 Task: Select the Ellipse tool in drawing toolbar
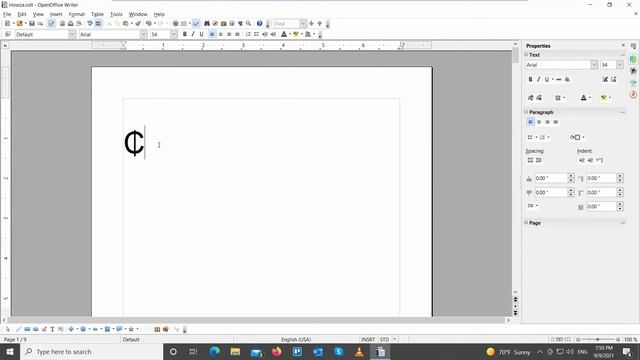coord(36,329)
